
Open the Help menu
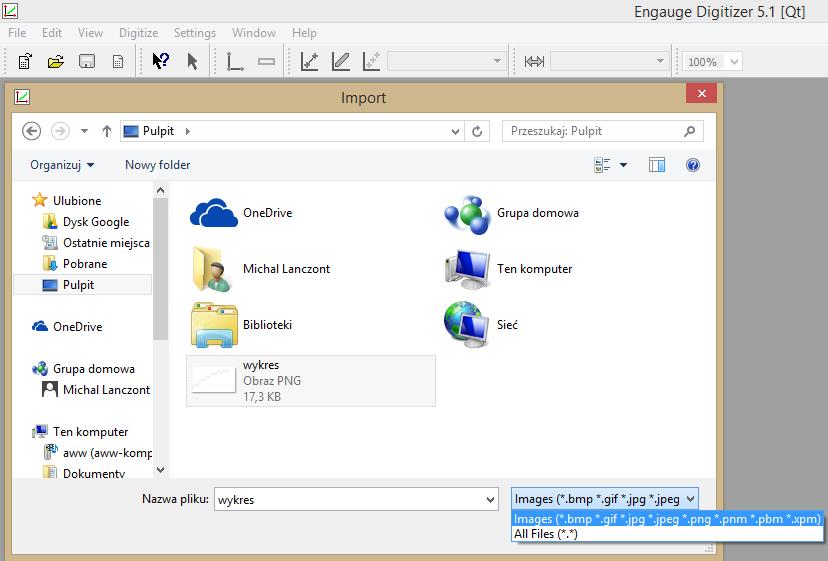pos(304,33)
